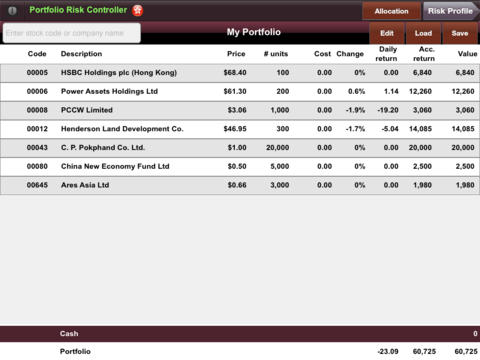Select China New Economy Fund Ltd row
Image resolution: width=480 pixels, height=360 pixels.
point(240,166)
